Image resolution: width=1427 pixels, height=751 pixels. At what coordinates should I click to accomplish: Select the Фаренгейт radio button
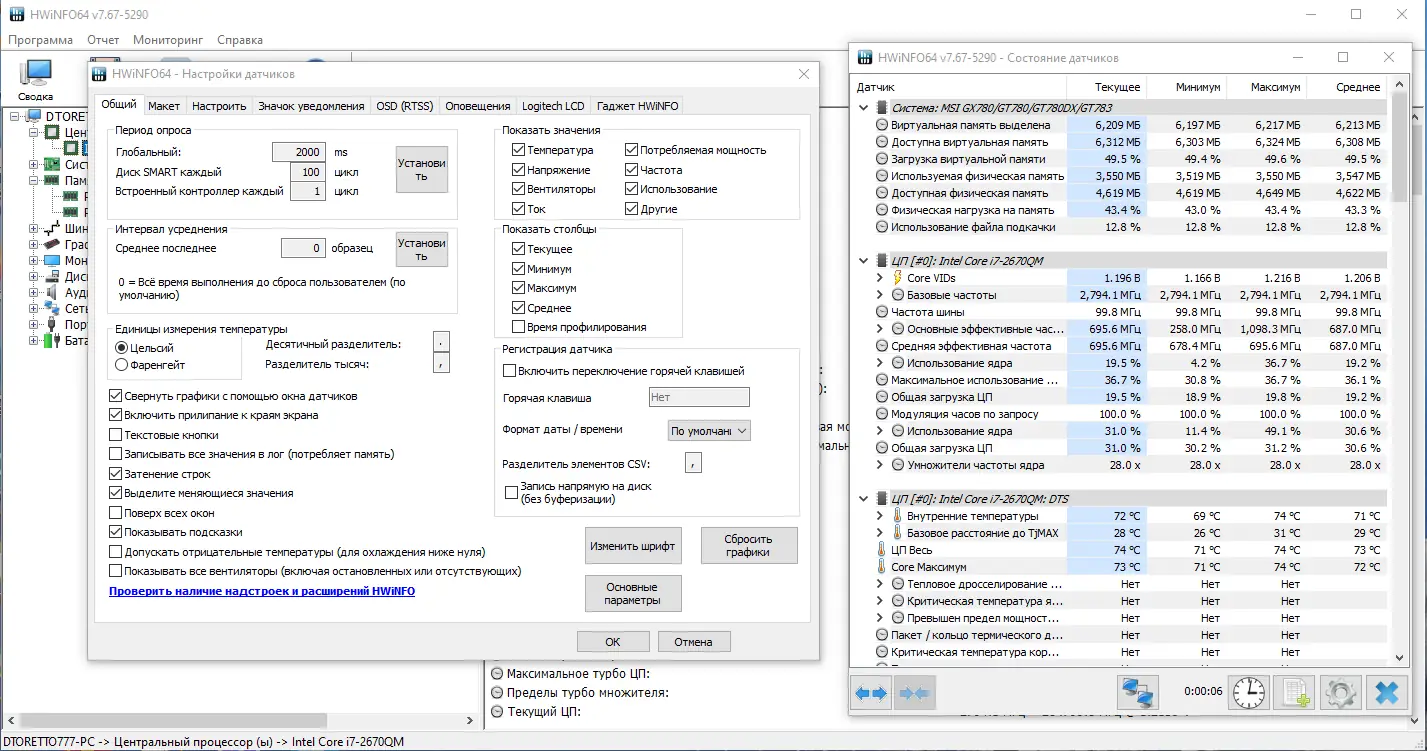click(122, 365)
